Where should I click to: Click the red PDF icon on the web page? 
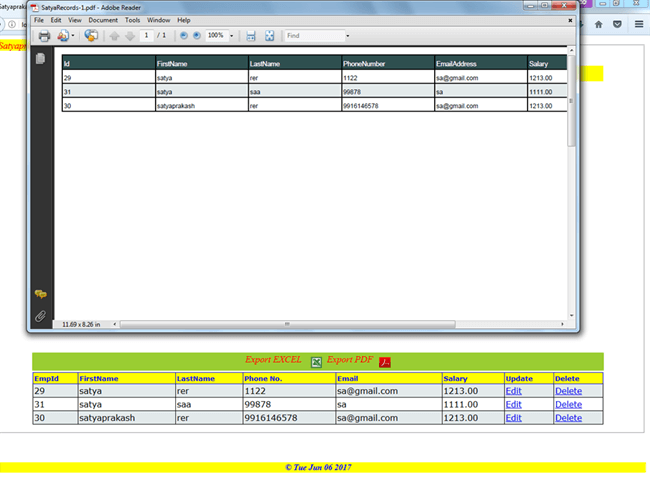[385, 362]
